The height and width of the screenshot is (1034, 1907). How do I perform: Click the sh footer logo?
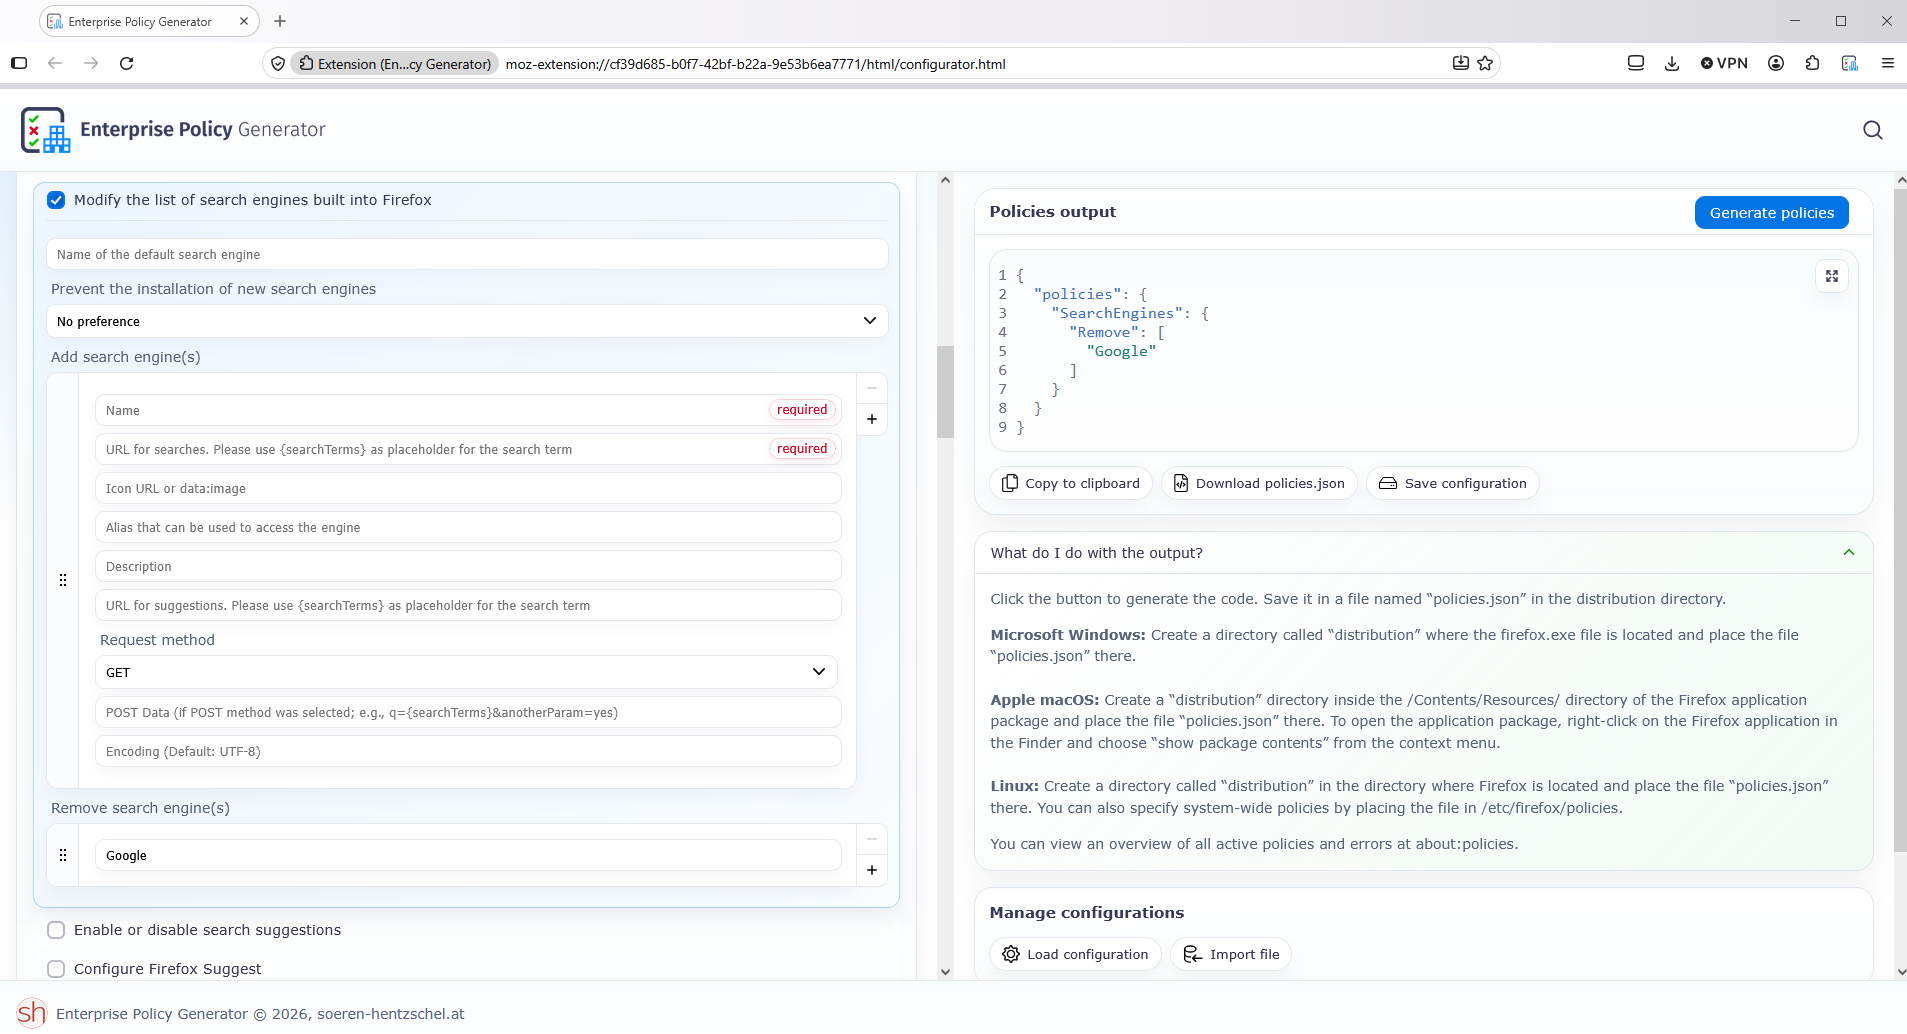(x=32, y=1013)
